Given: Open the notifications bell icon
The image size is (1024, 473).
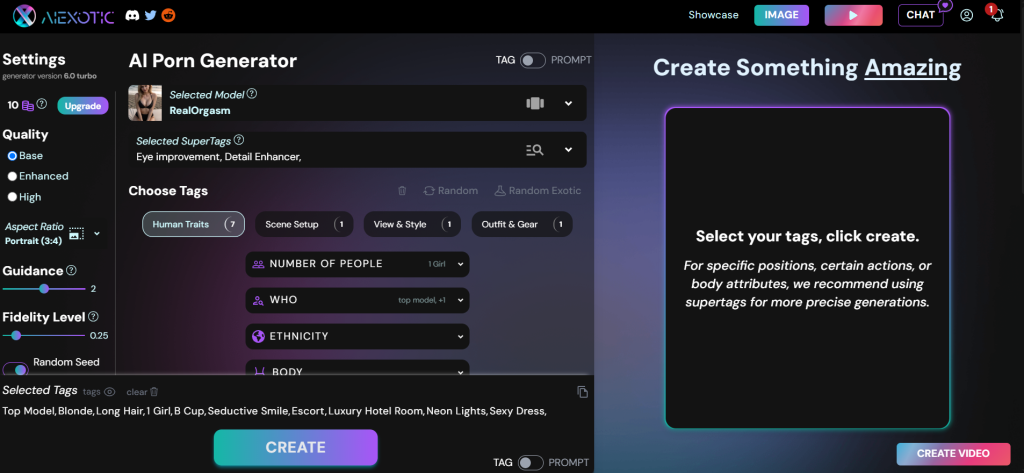Looking at the screenshot, I should (x=997, y=16).
